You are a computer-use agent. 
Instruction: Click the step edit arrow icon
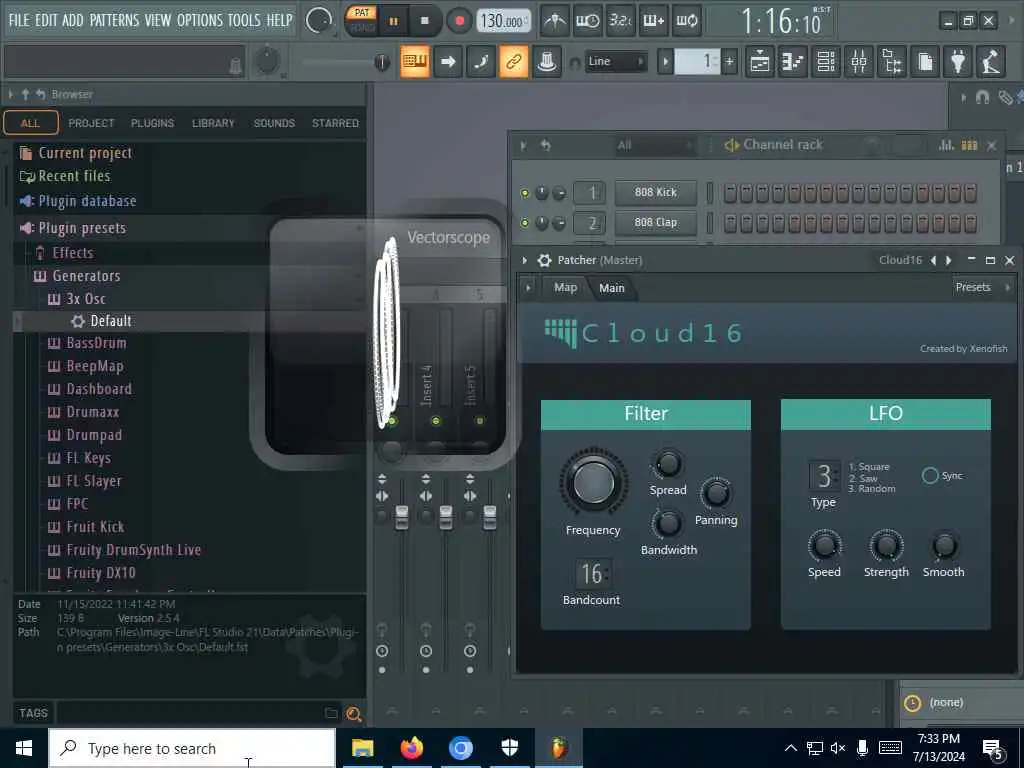(x=447, y=61)
